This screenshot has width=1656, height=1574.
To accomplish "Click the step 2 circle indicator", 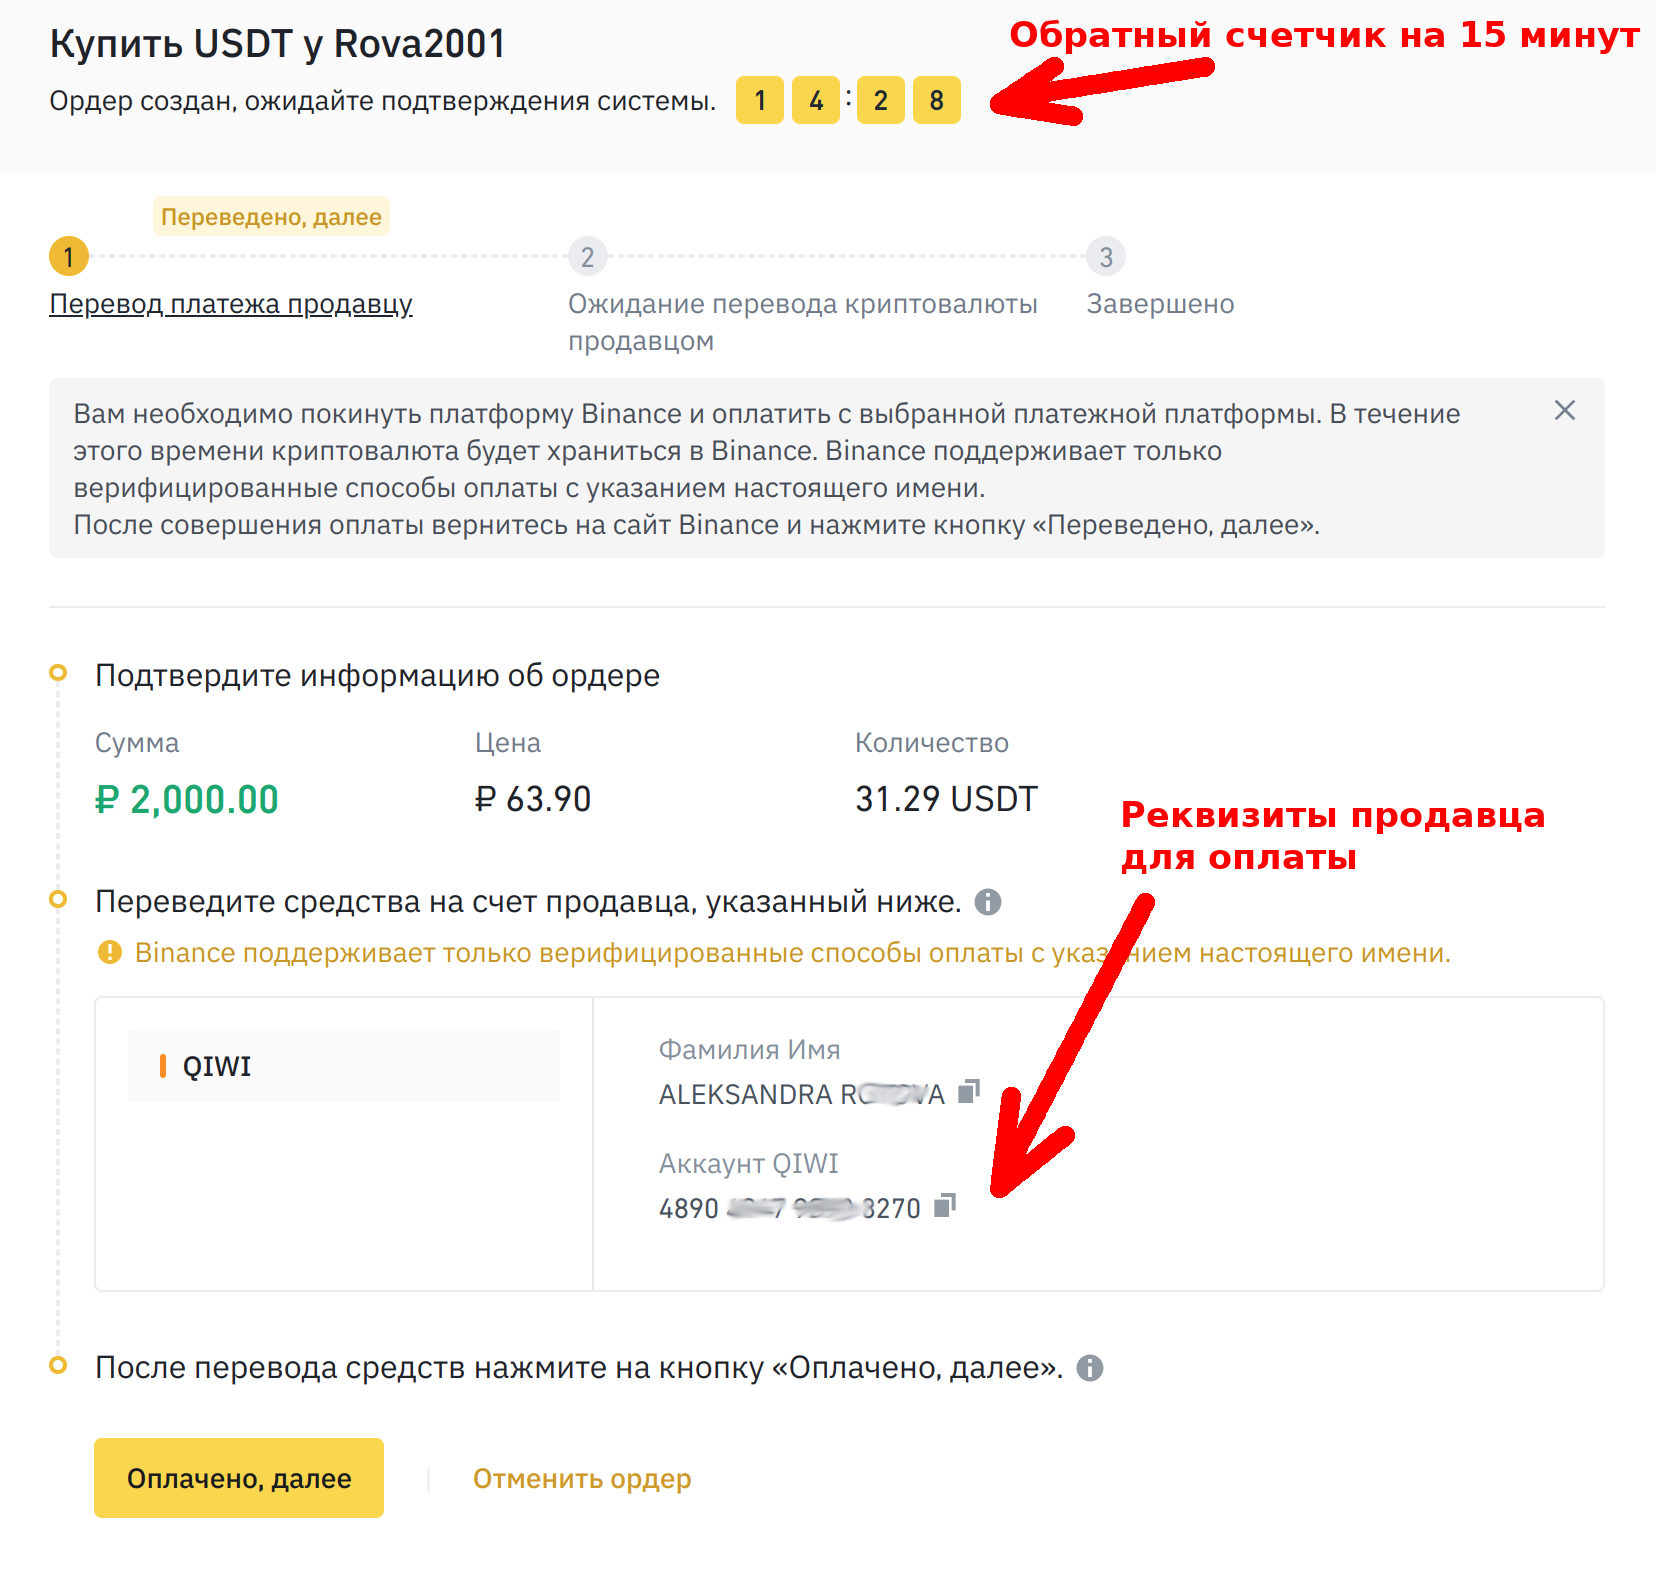I will tap(588, 257).
